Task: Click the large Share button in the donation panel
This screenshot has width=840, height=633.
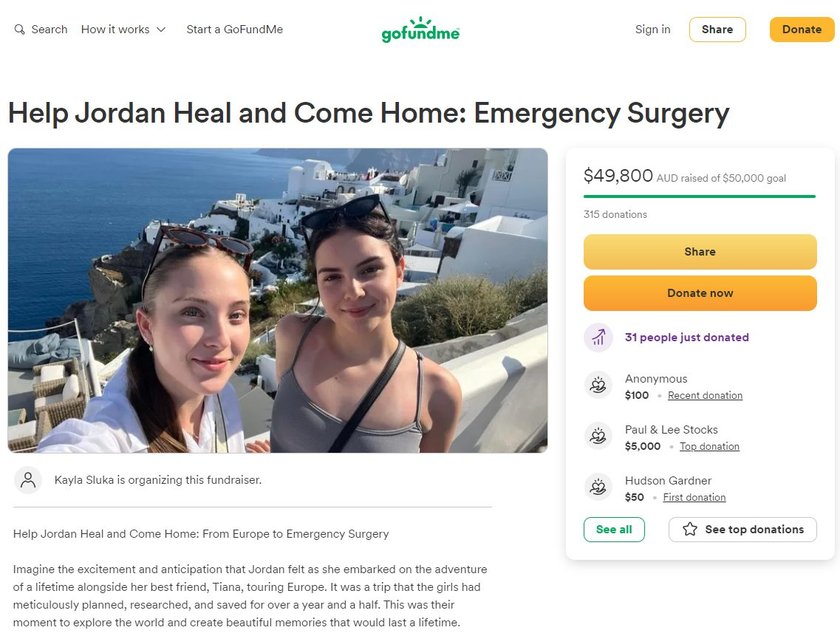Action: (x=700, y=252)
